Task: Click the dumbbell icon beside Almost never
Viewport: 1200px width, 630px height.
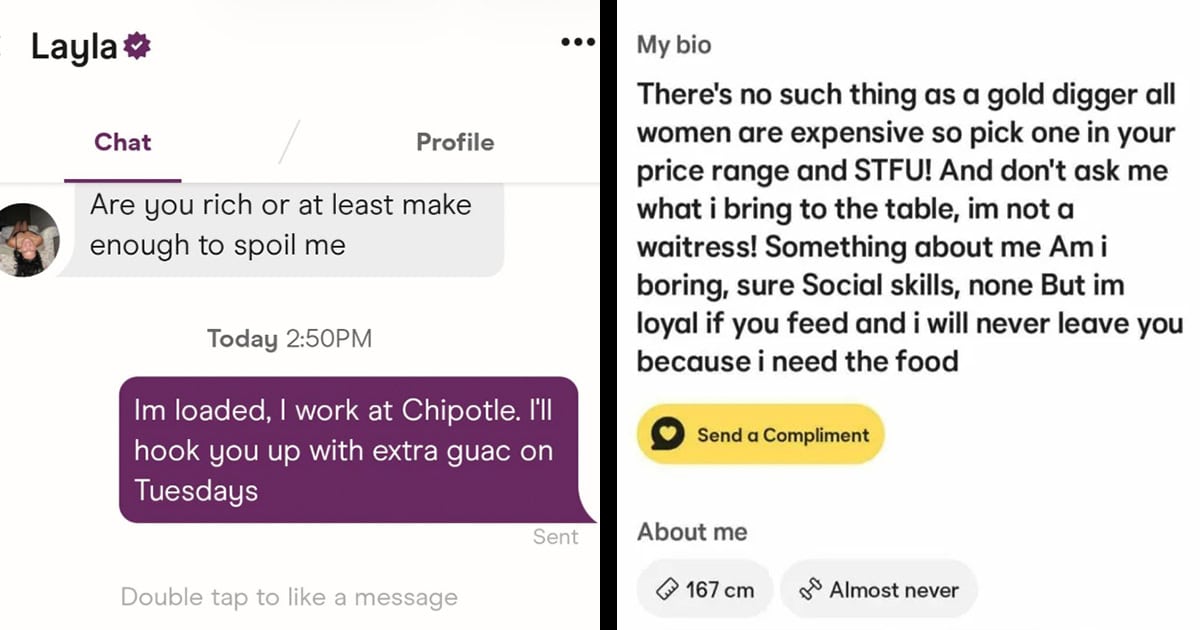Action: [810, 590]
